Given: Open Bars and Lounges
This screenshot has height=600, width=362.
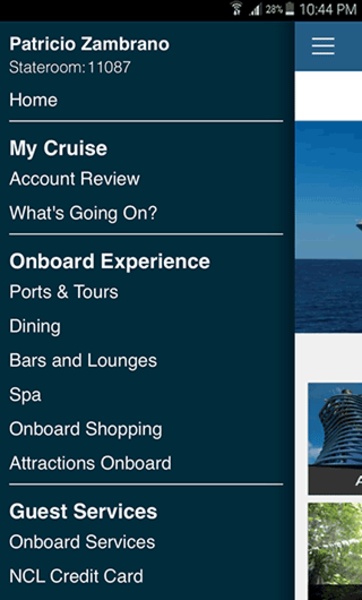Looking at the screenshot, I should pyautogui.click(x=83, y=360).
